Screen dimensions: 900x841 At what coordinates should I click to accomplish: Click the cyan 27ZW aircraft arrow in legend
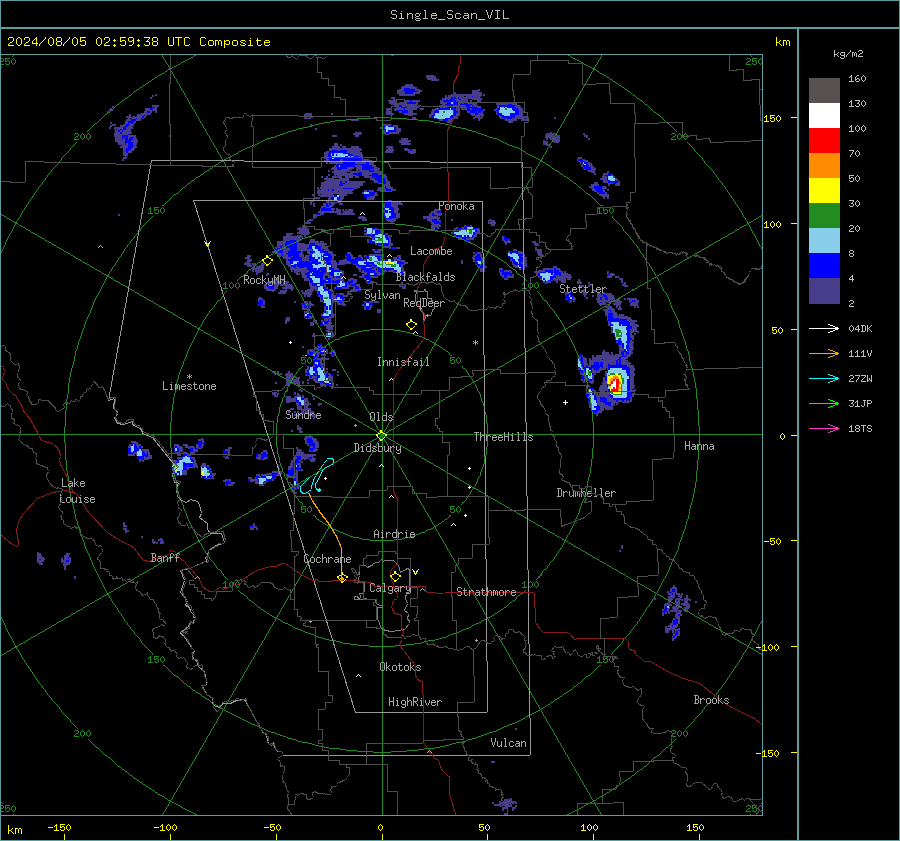(x=824, y=378)
